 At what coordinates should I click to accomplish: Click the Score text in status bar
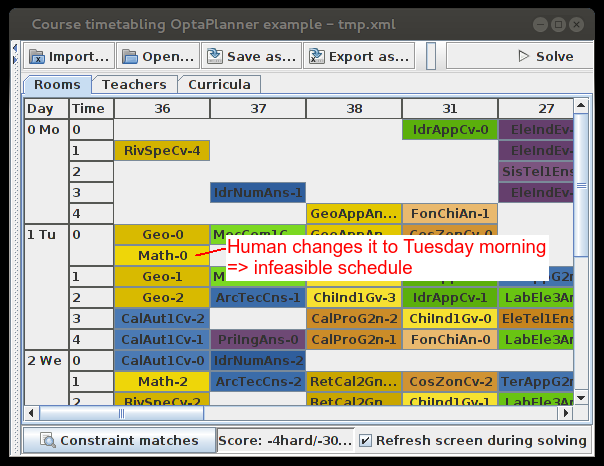click(286, 441)
